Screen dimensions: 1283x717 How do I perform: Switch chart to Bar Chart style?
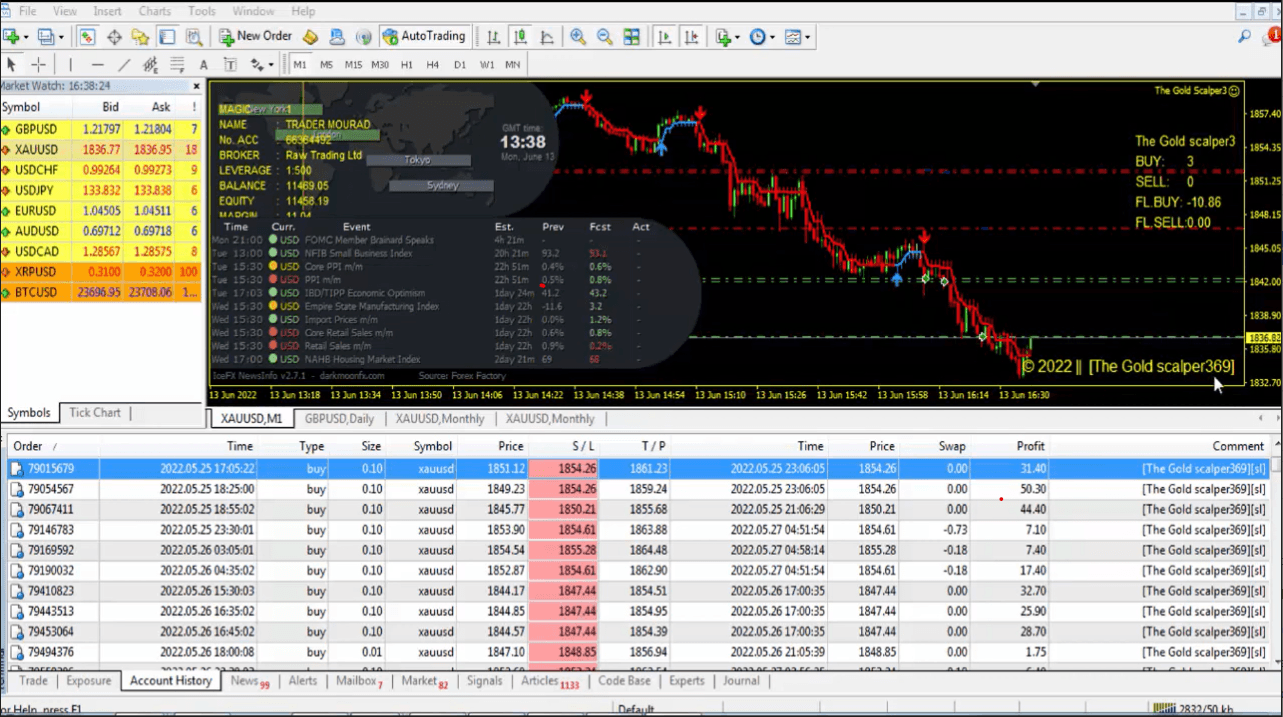[x=494, y=37]
